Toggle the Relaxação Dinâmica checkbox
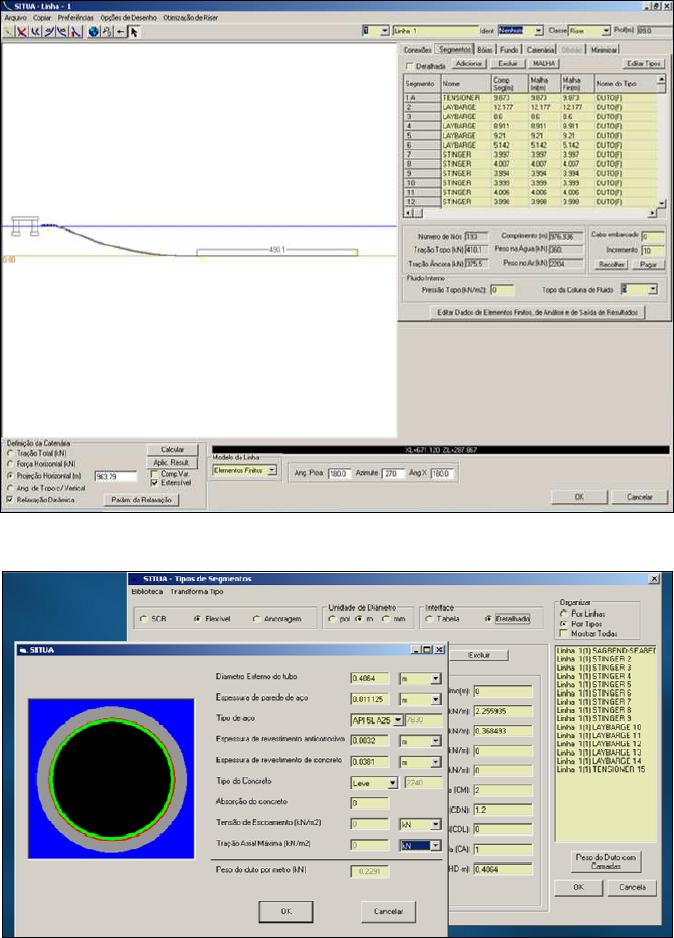674x938 pixels. coord(10,498)
